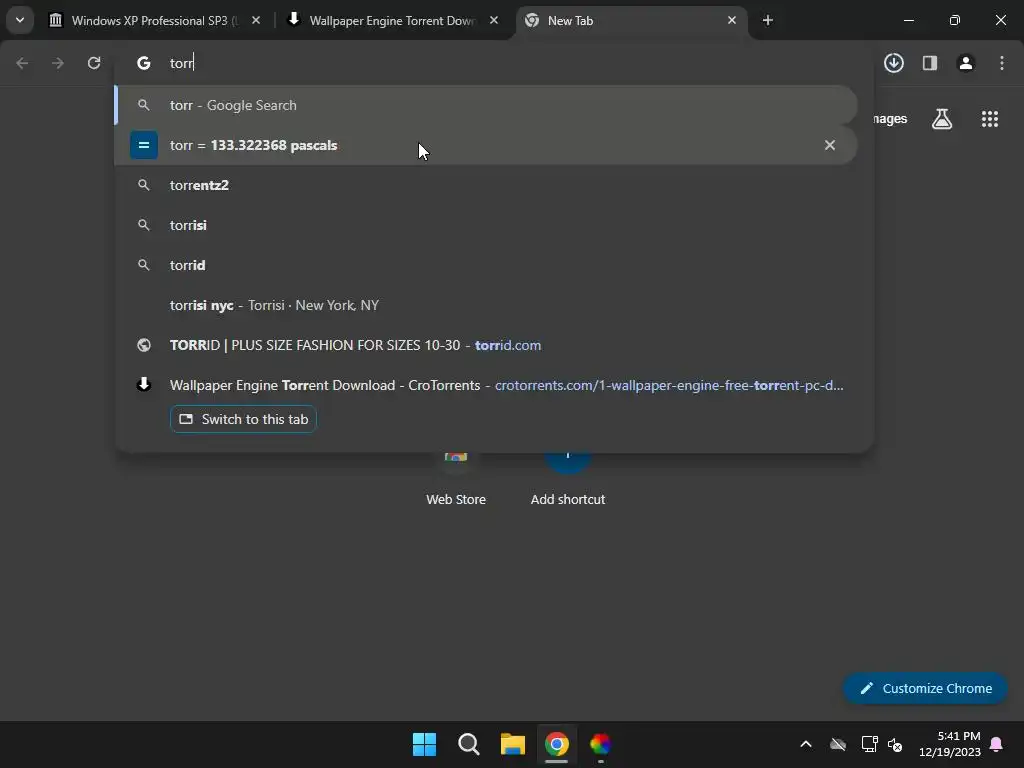Close the New Tab tab
Image resolution: width=1024 pixels, height=768 pixels.
pyautogui.click(x=731, y=20)
